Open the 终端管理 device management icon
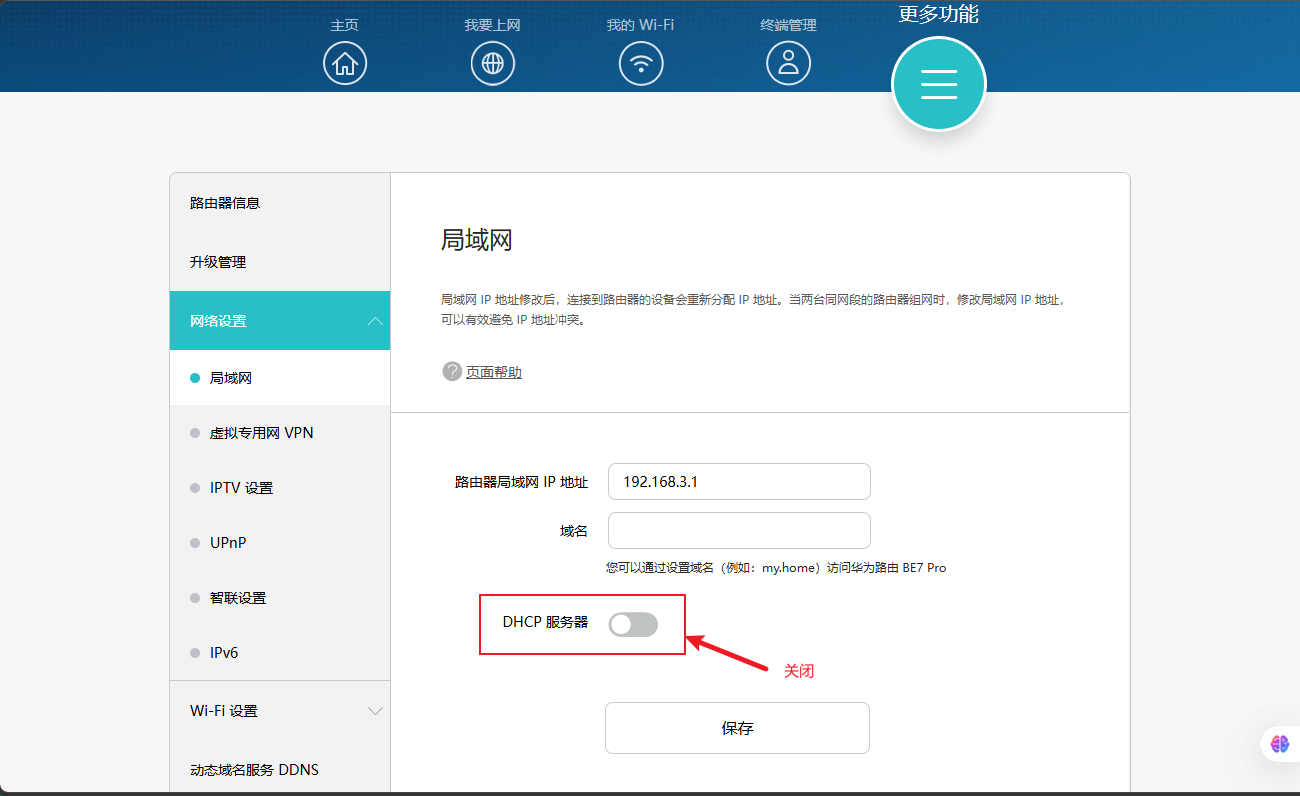 tap(789, 62)
